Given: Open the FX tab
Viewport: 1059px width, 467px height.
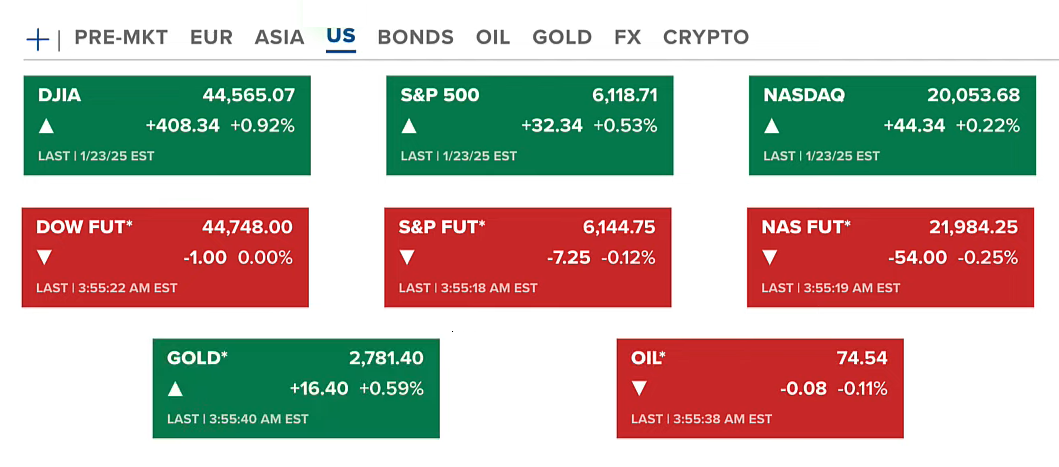Looking at the screenshot, I should 627,38.
